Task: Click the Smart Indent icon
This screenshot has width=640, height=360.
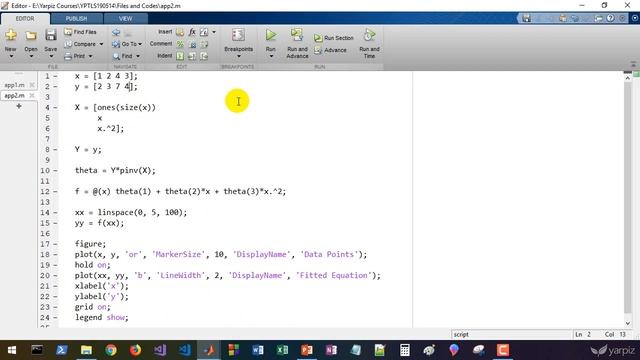Action: [x=180, y=56]
